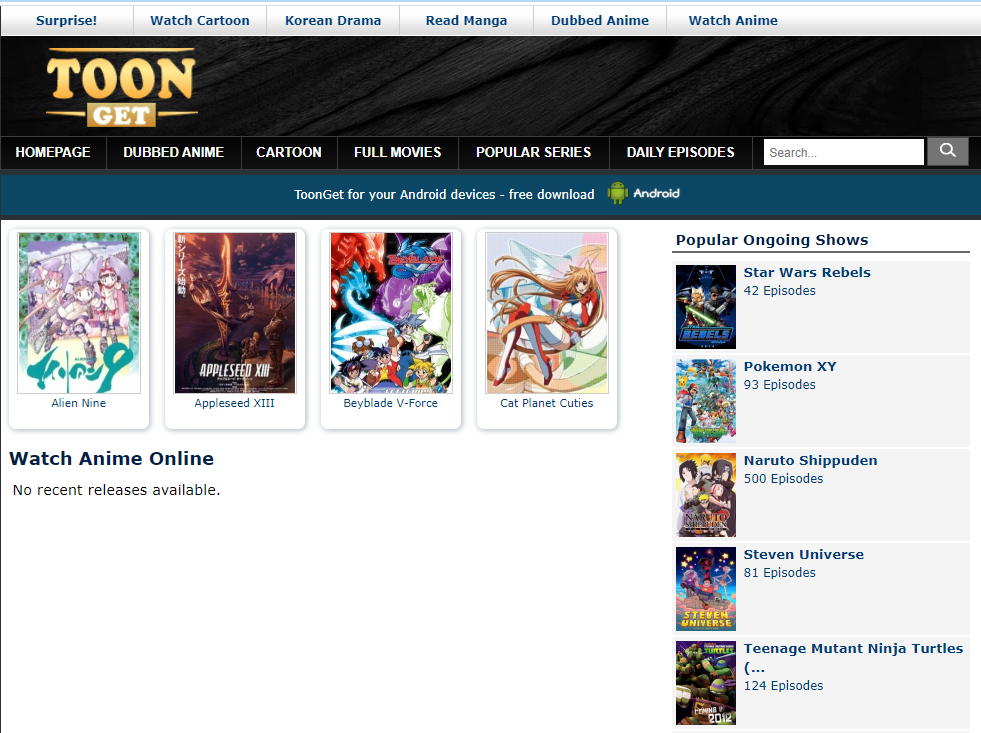Click the '42 Episodes' text
Image resolution: width=981 pixels, height=733 pixels.
pos(780,291)
